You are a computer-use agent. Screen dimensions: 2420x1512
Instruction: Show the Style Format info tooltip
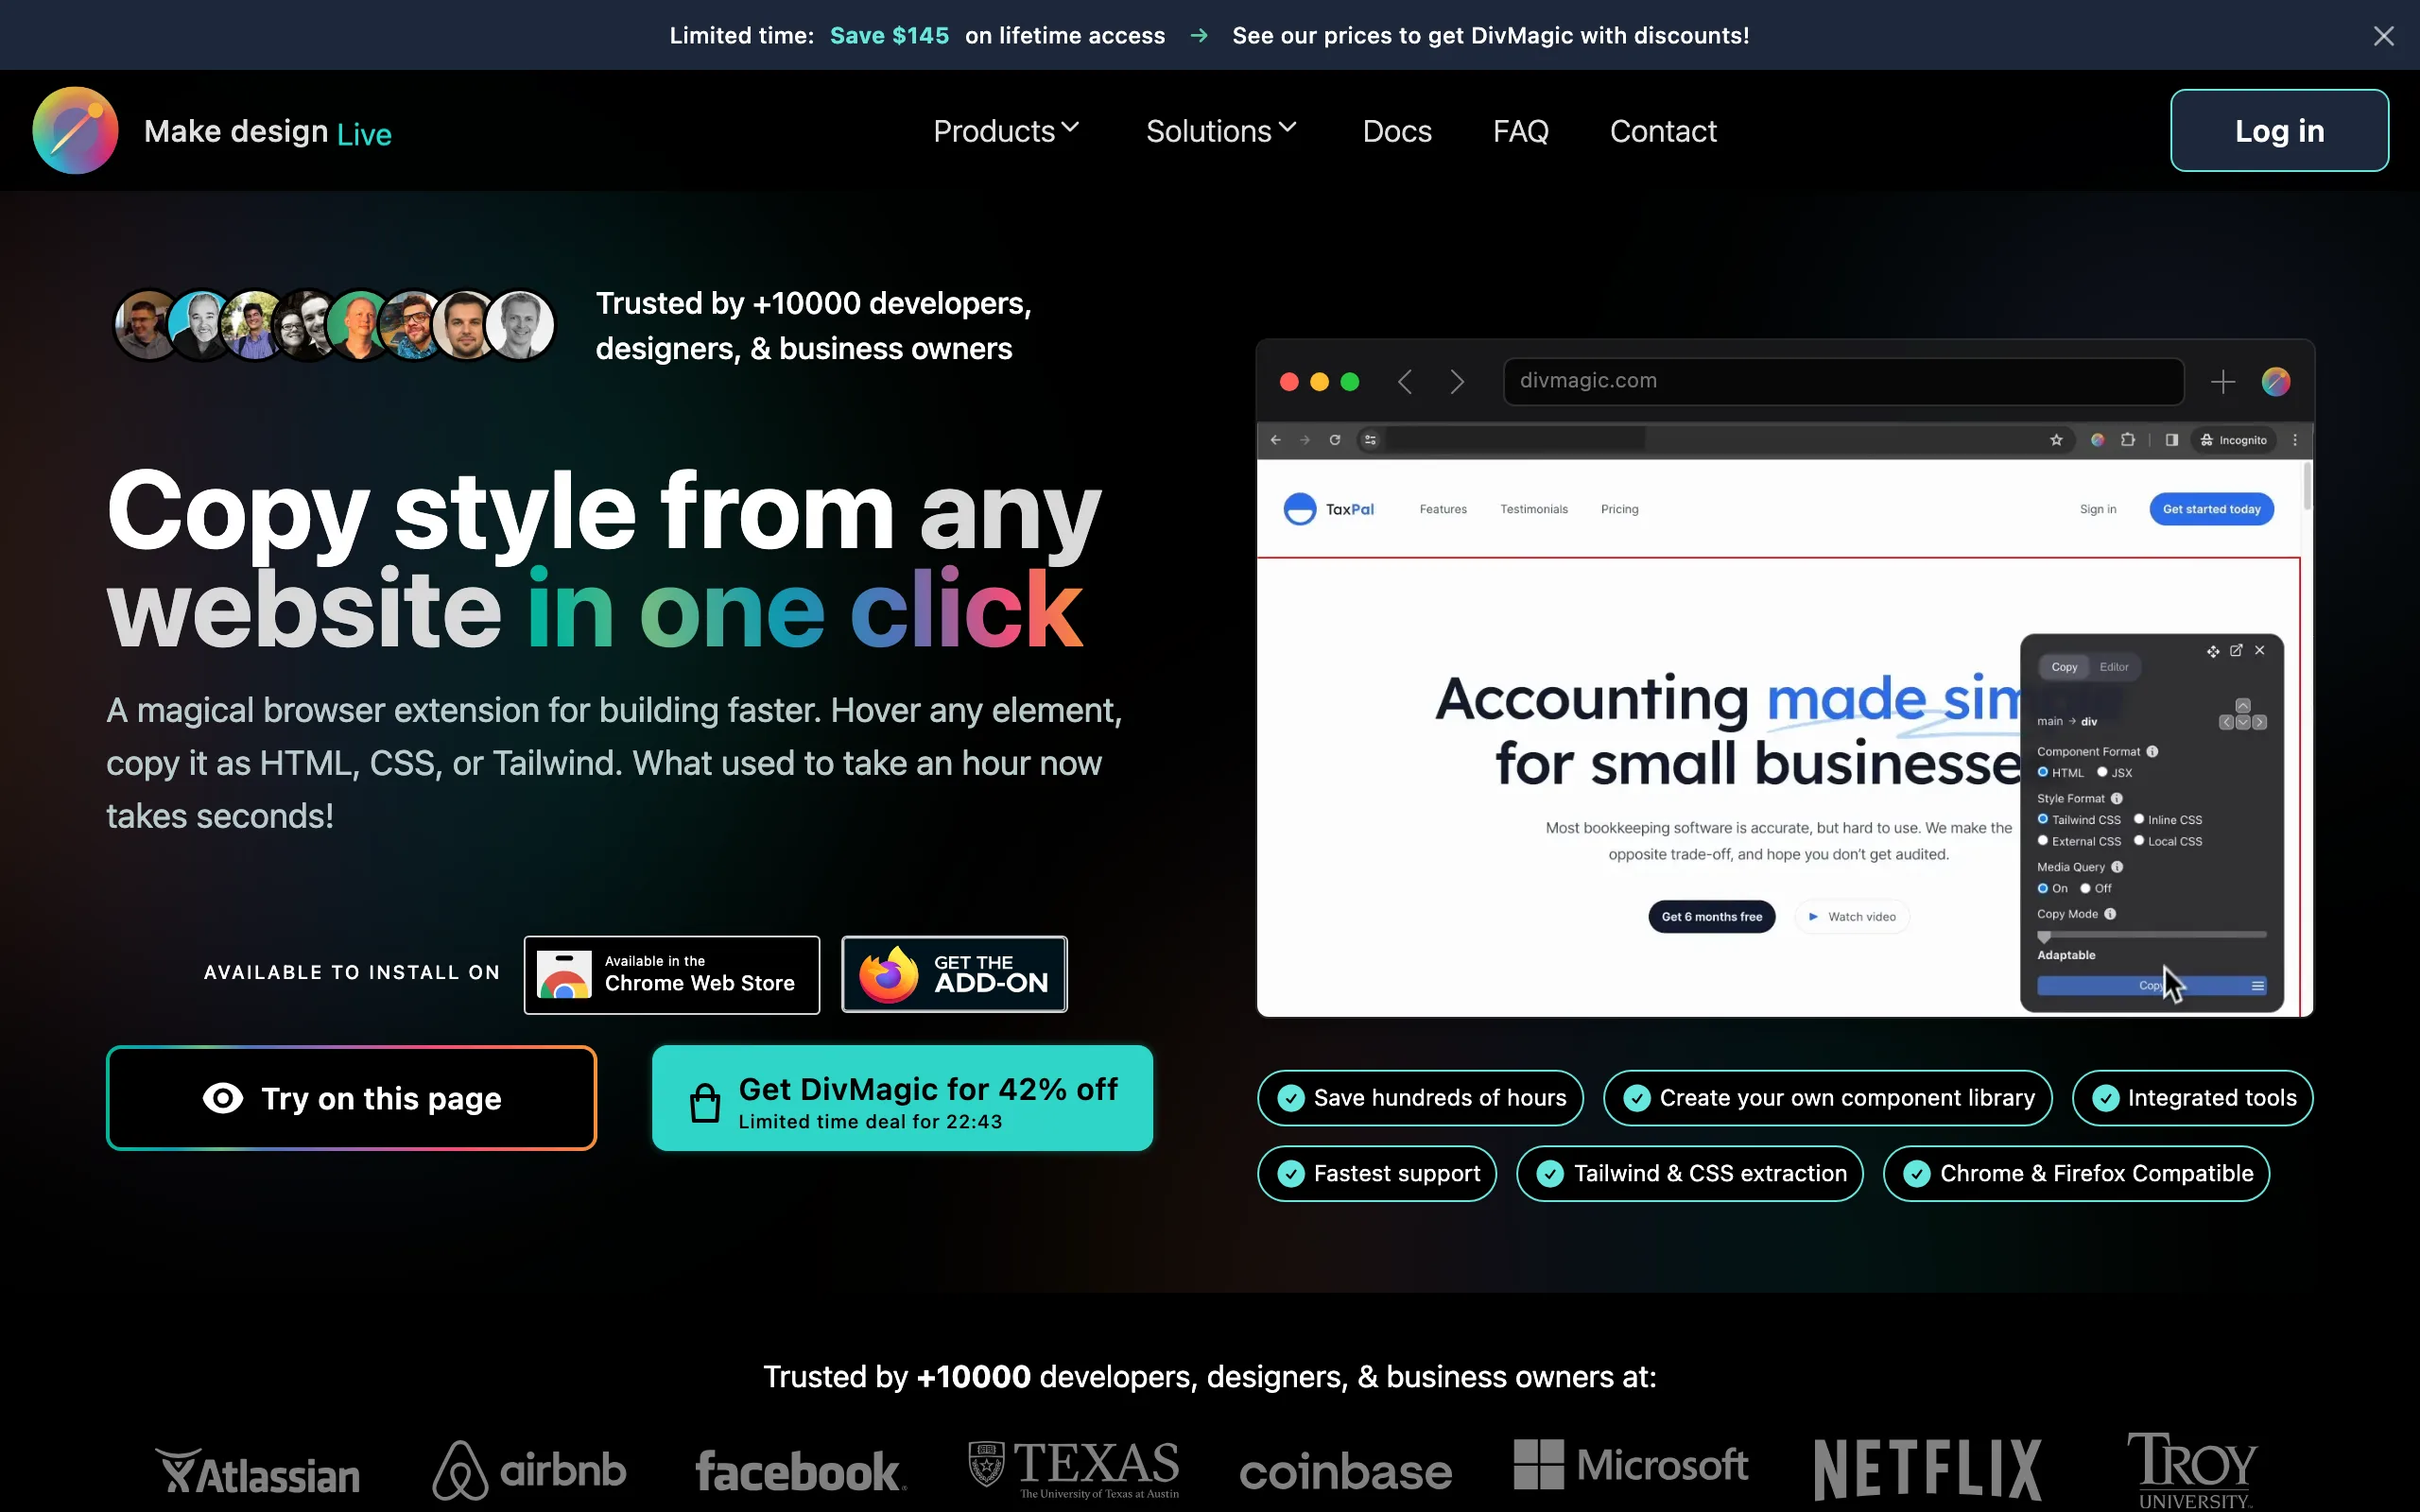click(2117, 799)
